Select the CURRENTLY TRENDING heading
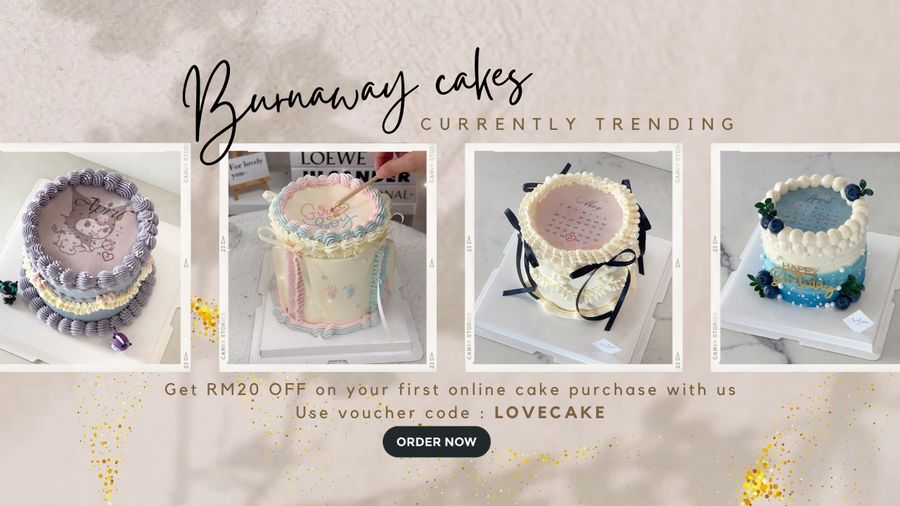 (x=578, y=124)
